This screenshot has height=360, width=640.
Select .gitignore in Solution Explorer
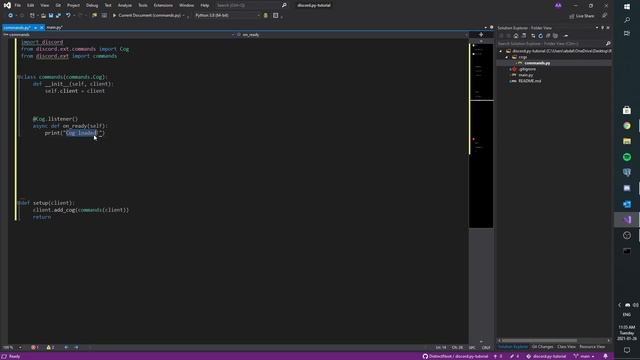coord(527,69)
